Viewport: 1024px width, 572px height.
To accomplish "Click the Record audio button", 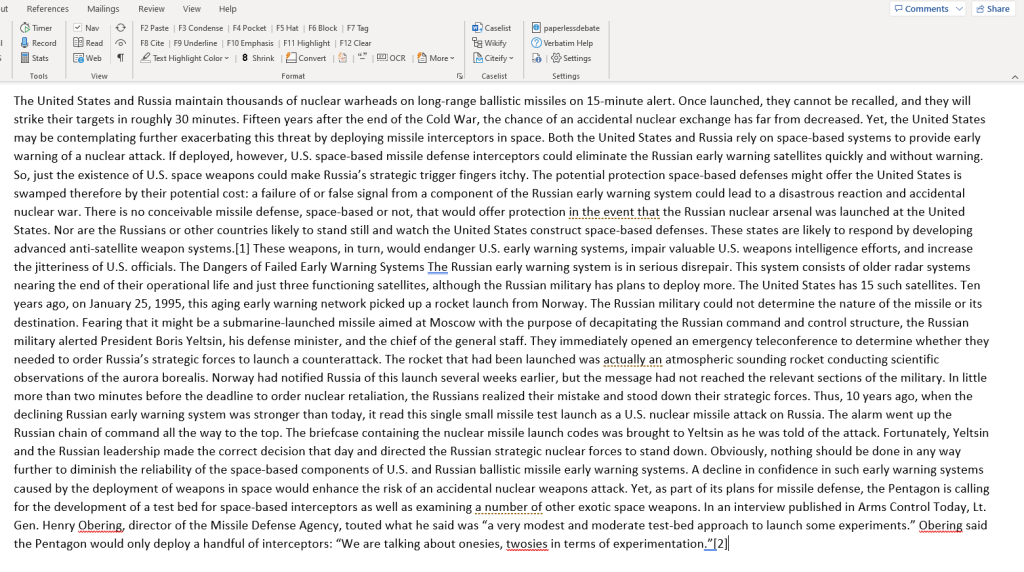I will (x=37, y=43).
